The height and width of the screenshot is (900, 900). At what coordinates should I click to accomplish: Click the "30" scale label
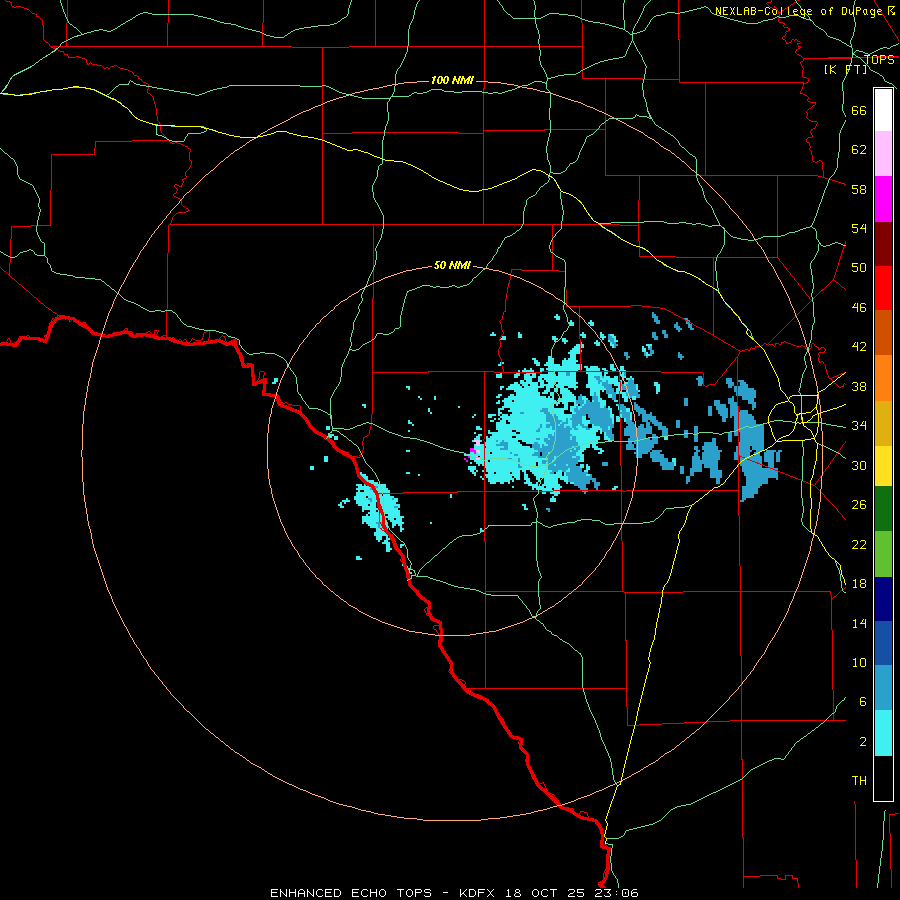tap(859, 465)
